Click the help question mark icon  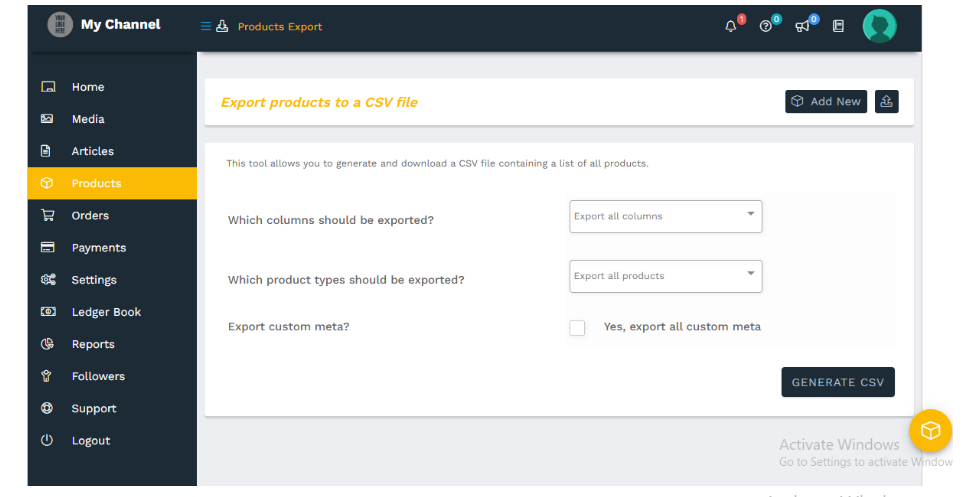(x=765, y=26)
